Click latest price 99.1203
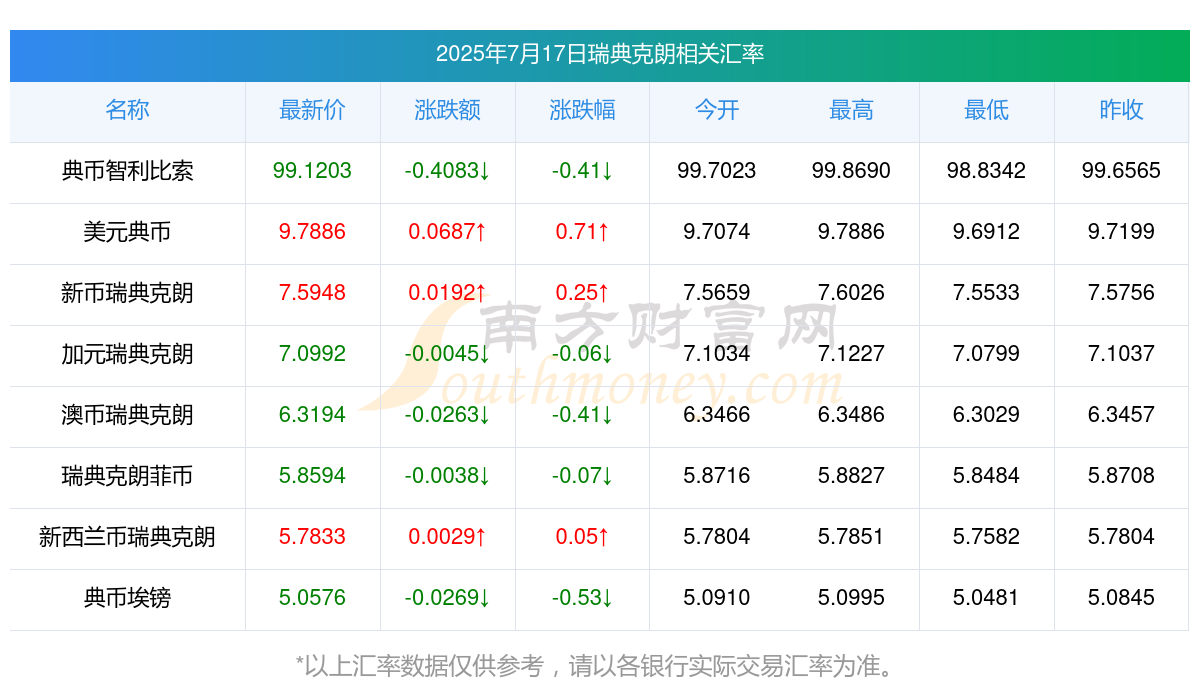Image resolution: width=1200 pixels, height=698 pixels. tap(312, 171)
